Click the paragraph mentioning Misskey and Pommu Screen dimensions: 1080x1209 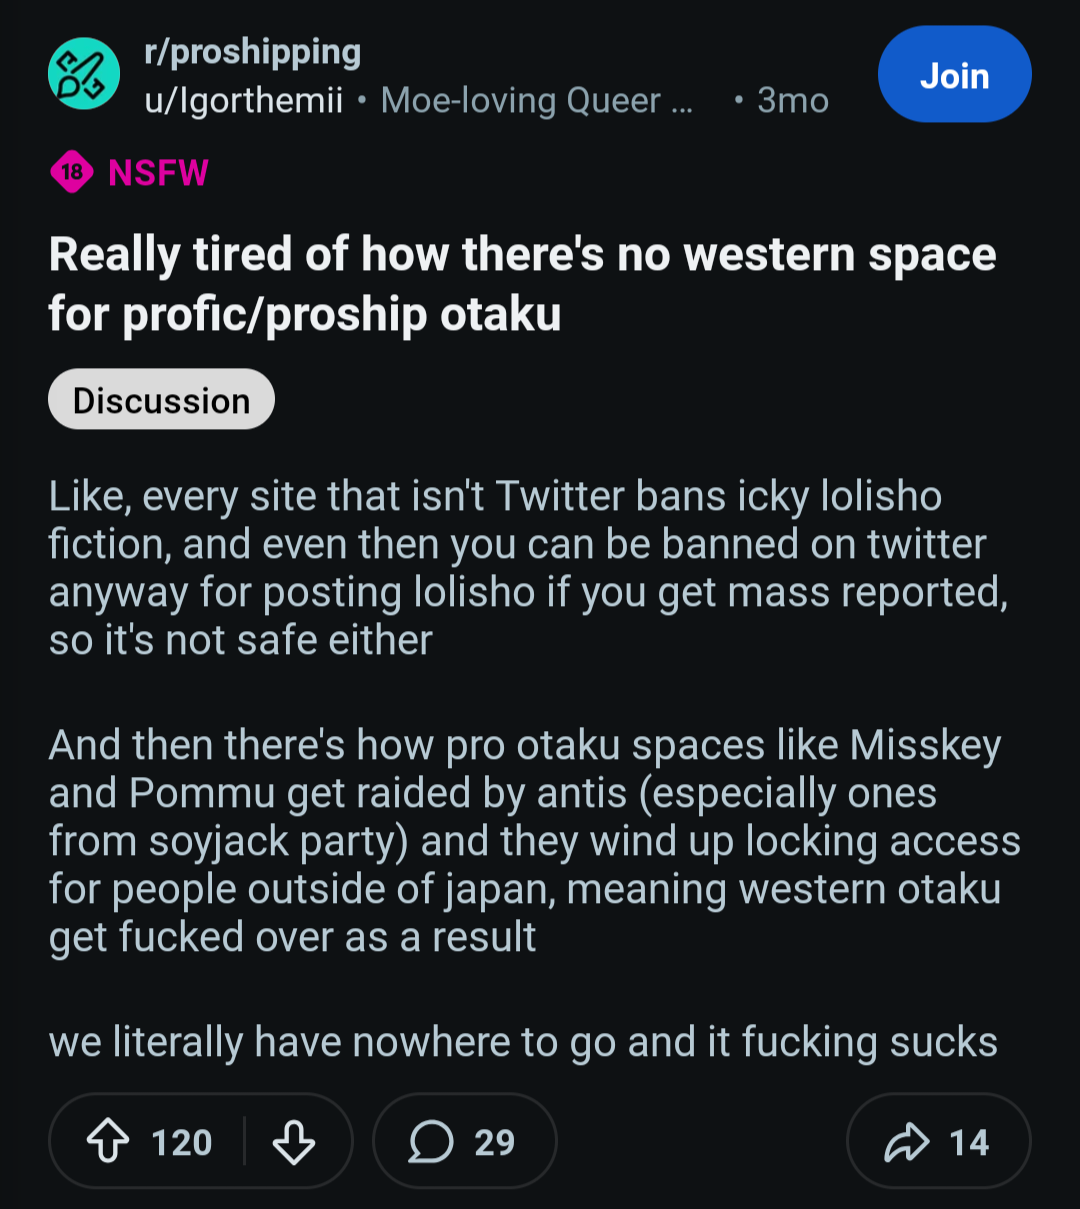534,841
